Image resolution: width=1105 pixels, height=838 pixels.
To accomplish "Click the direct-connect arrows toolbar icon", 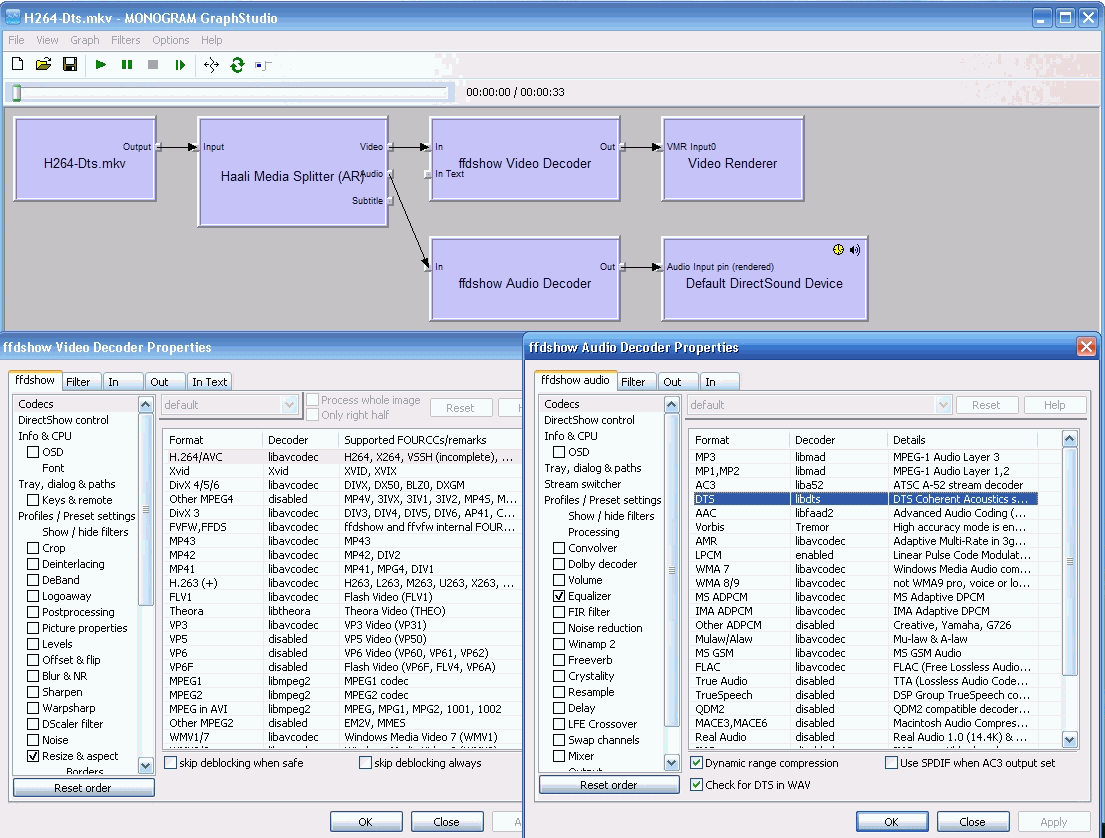I will 211,65.
